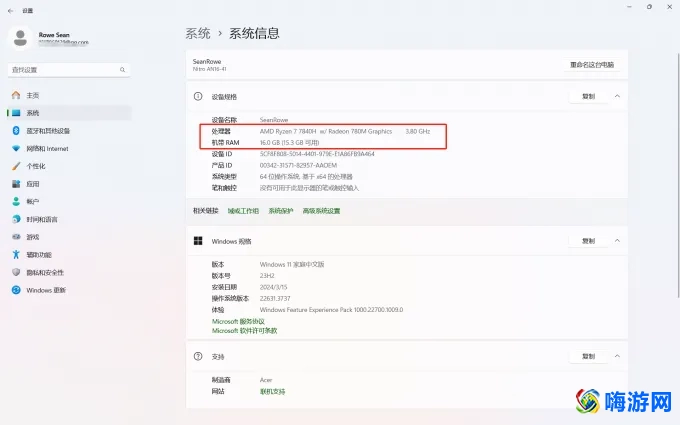Screen dimensions: 680x425
Task: Click the Nitro AN16-41 model text
Action: [x=209, y=69]
